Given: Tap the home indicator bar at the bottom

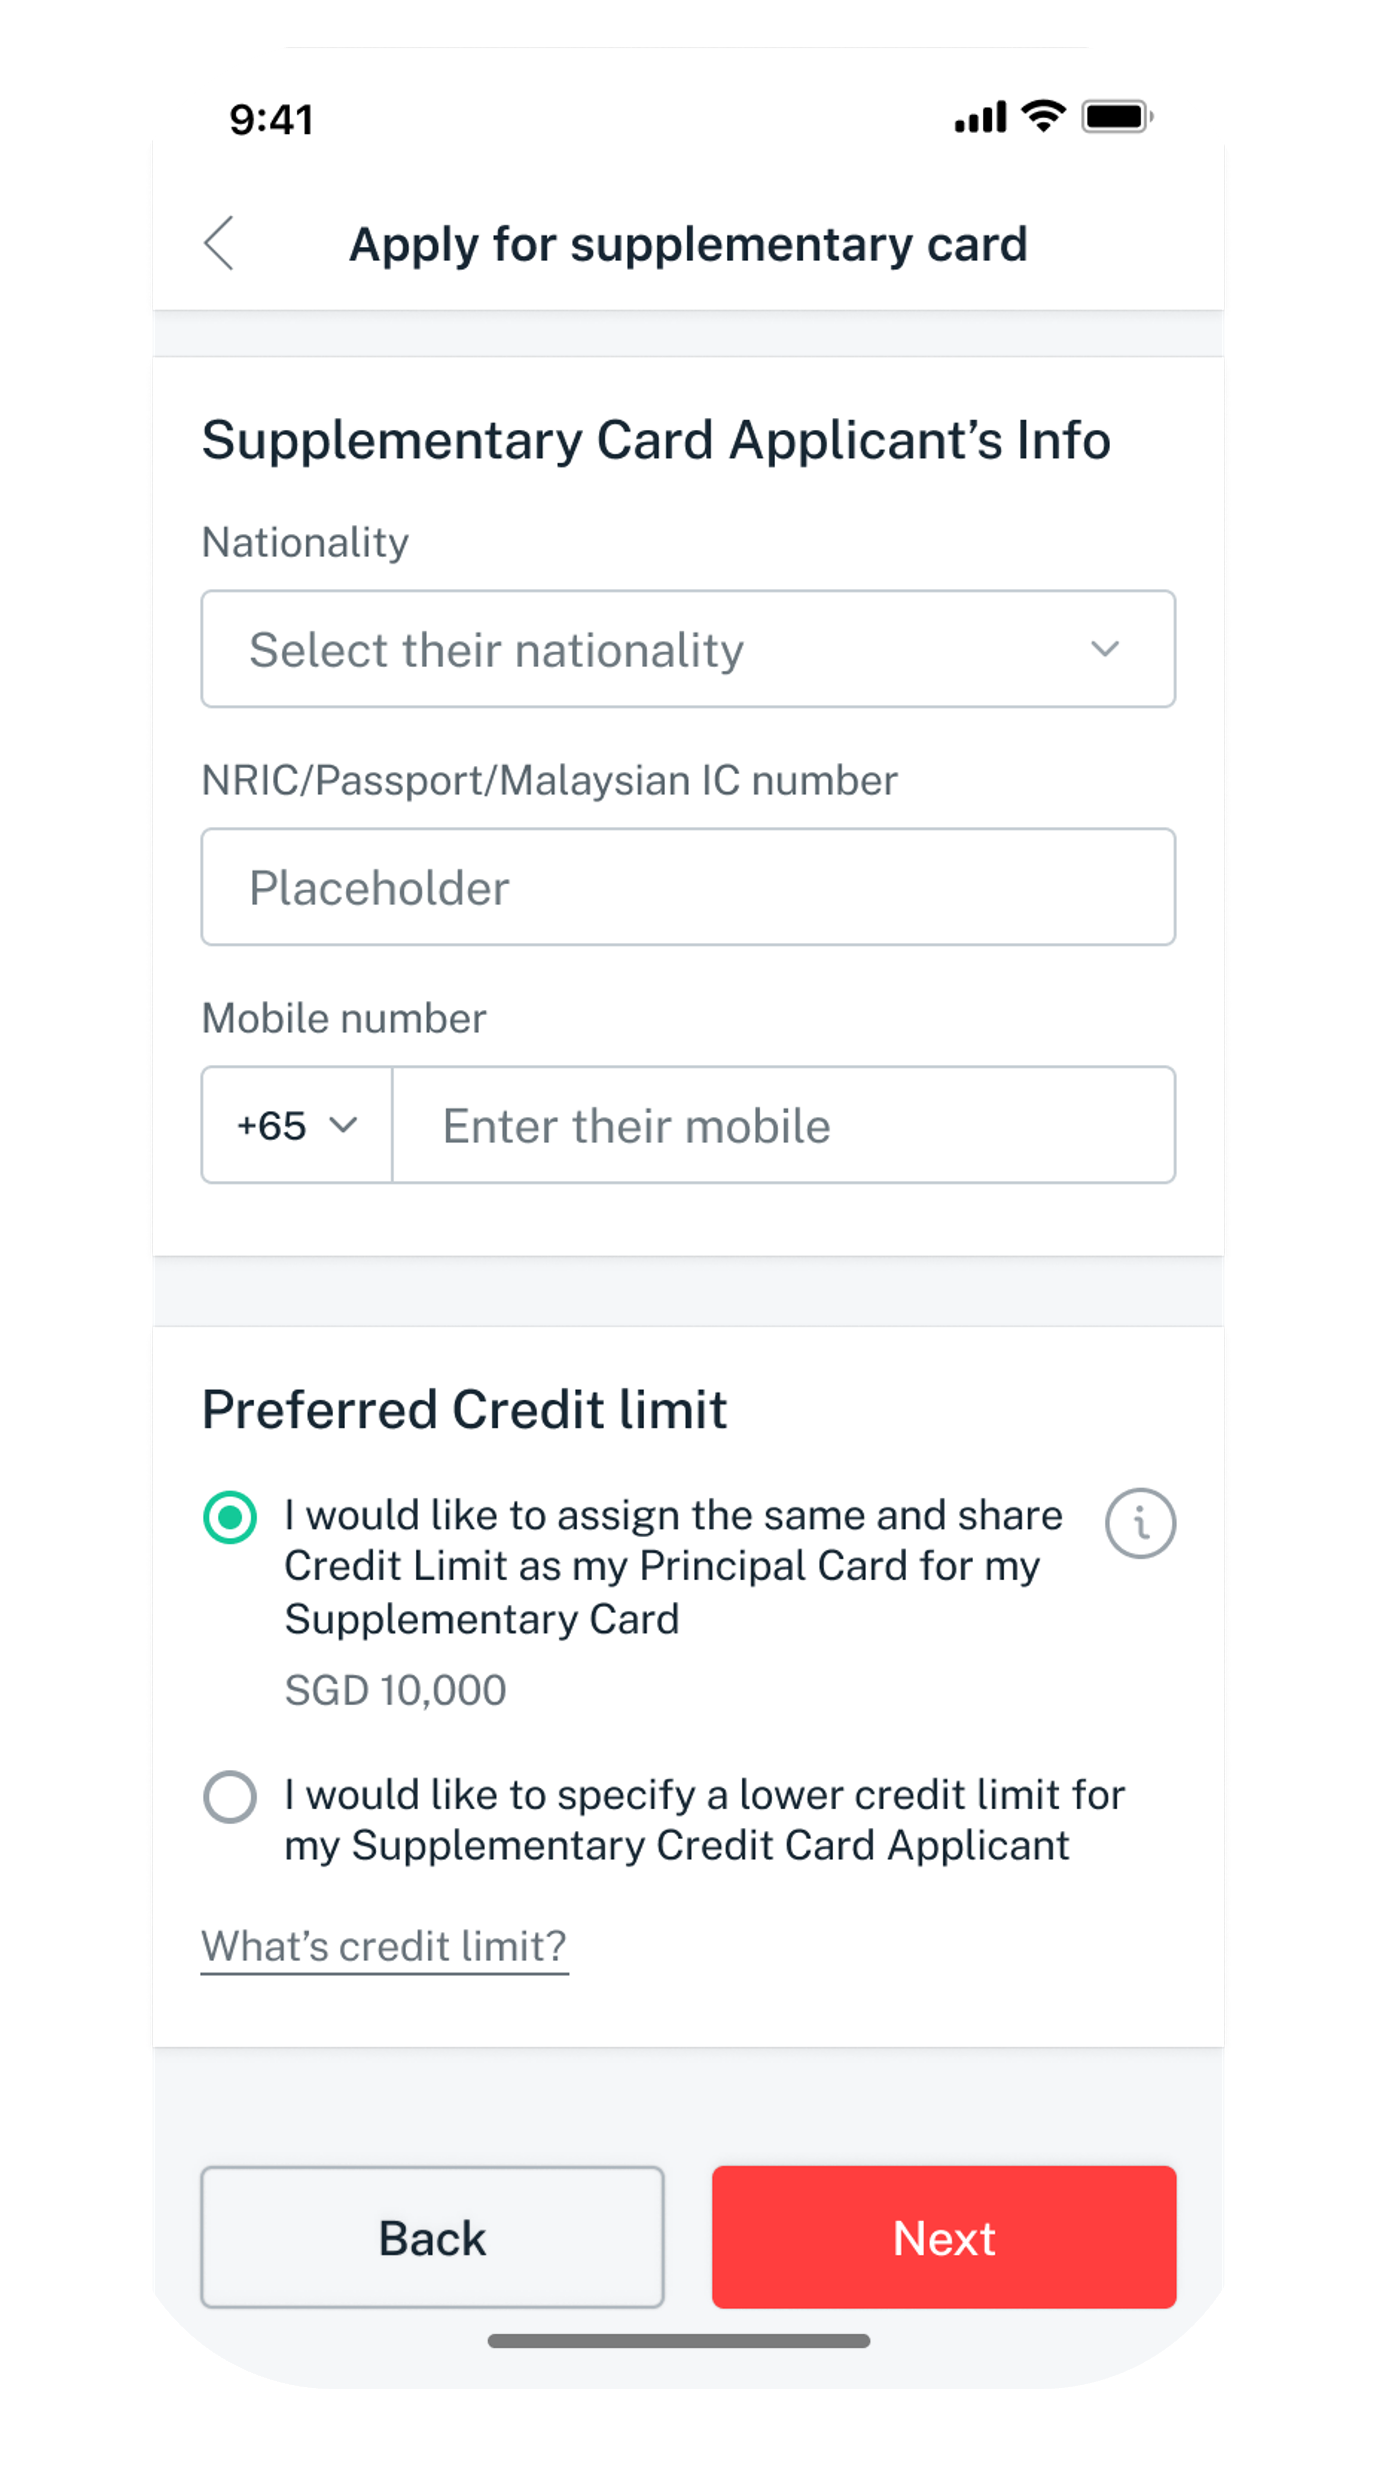Looking at the screenshot, I should click(678, 2341).
